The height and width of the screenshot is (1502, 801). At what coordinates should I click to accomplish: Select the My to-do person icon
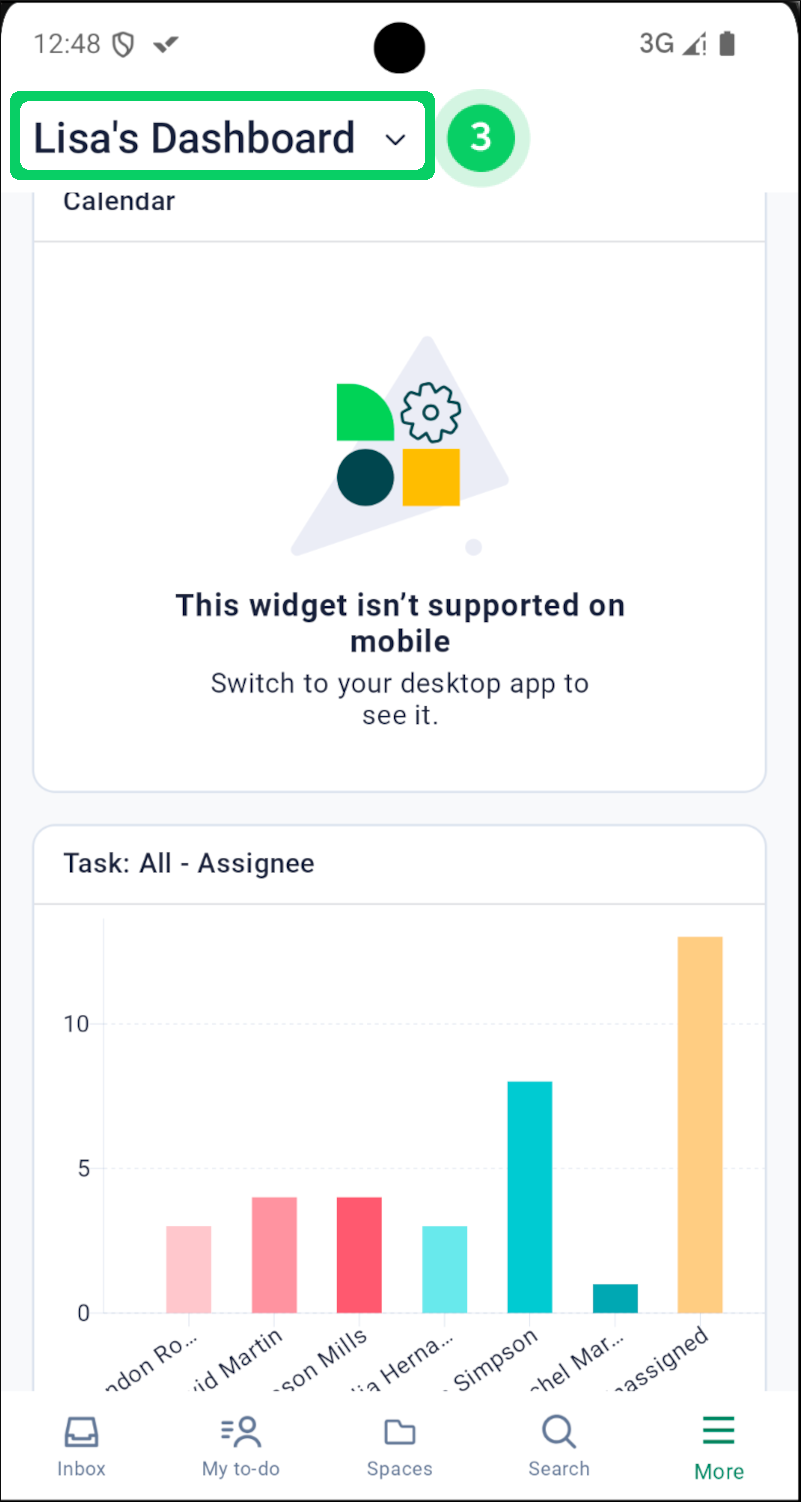(240, 1444)
